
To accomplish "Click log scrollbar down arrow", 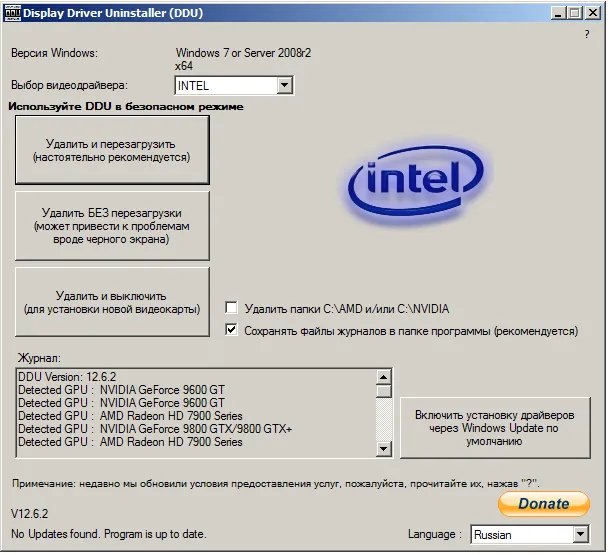I will point(383,449).
